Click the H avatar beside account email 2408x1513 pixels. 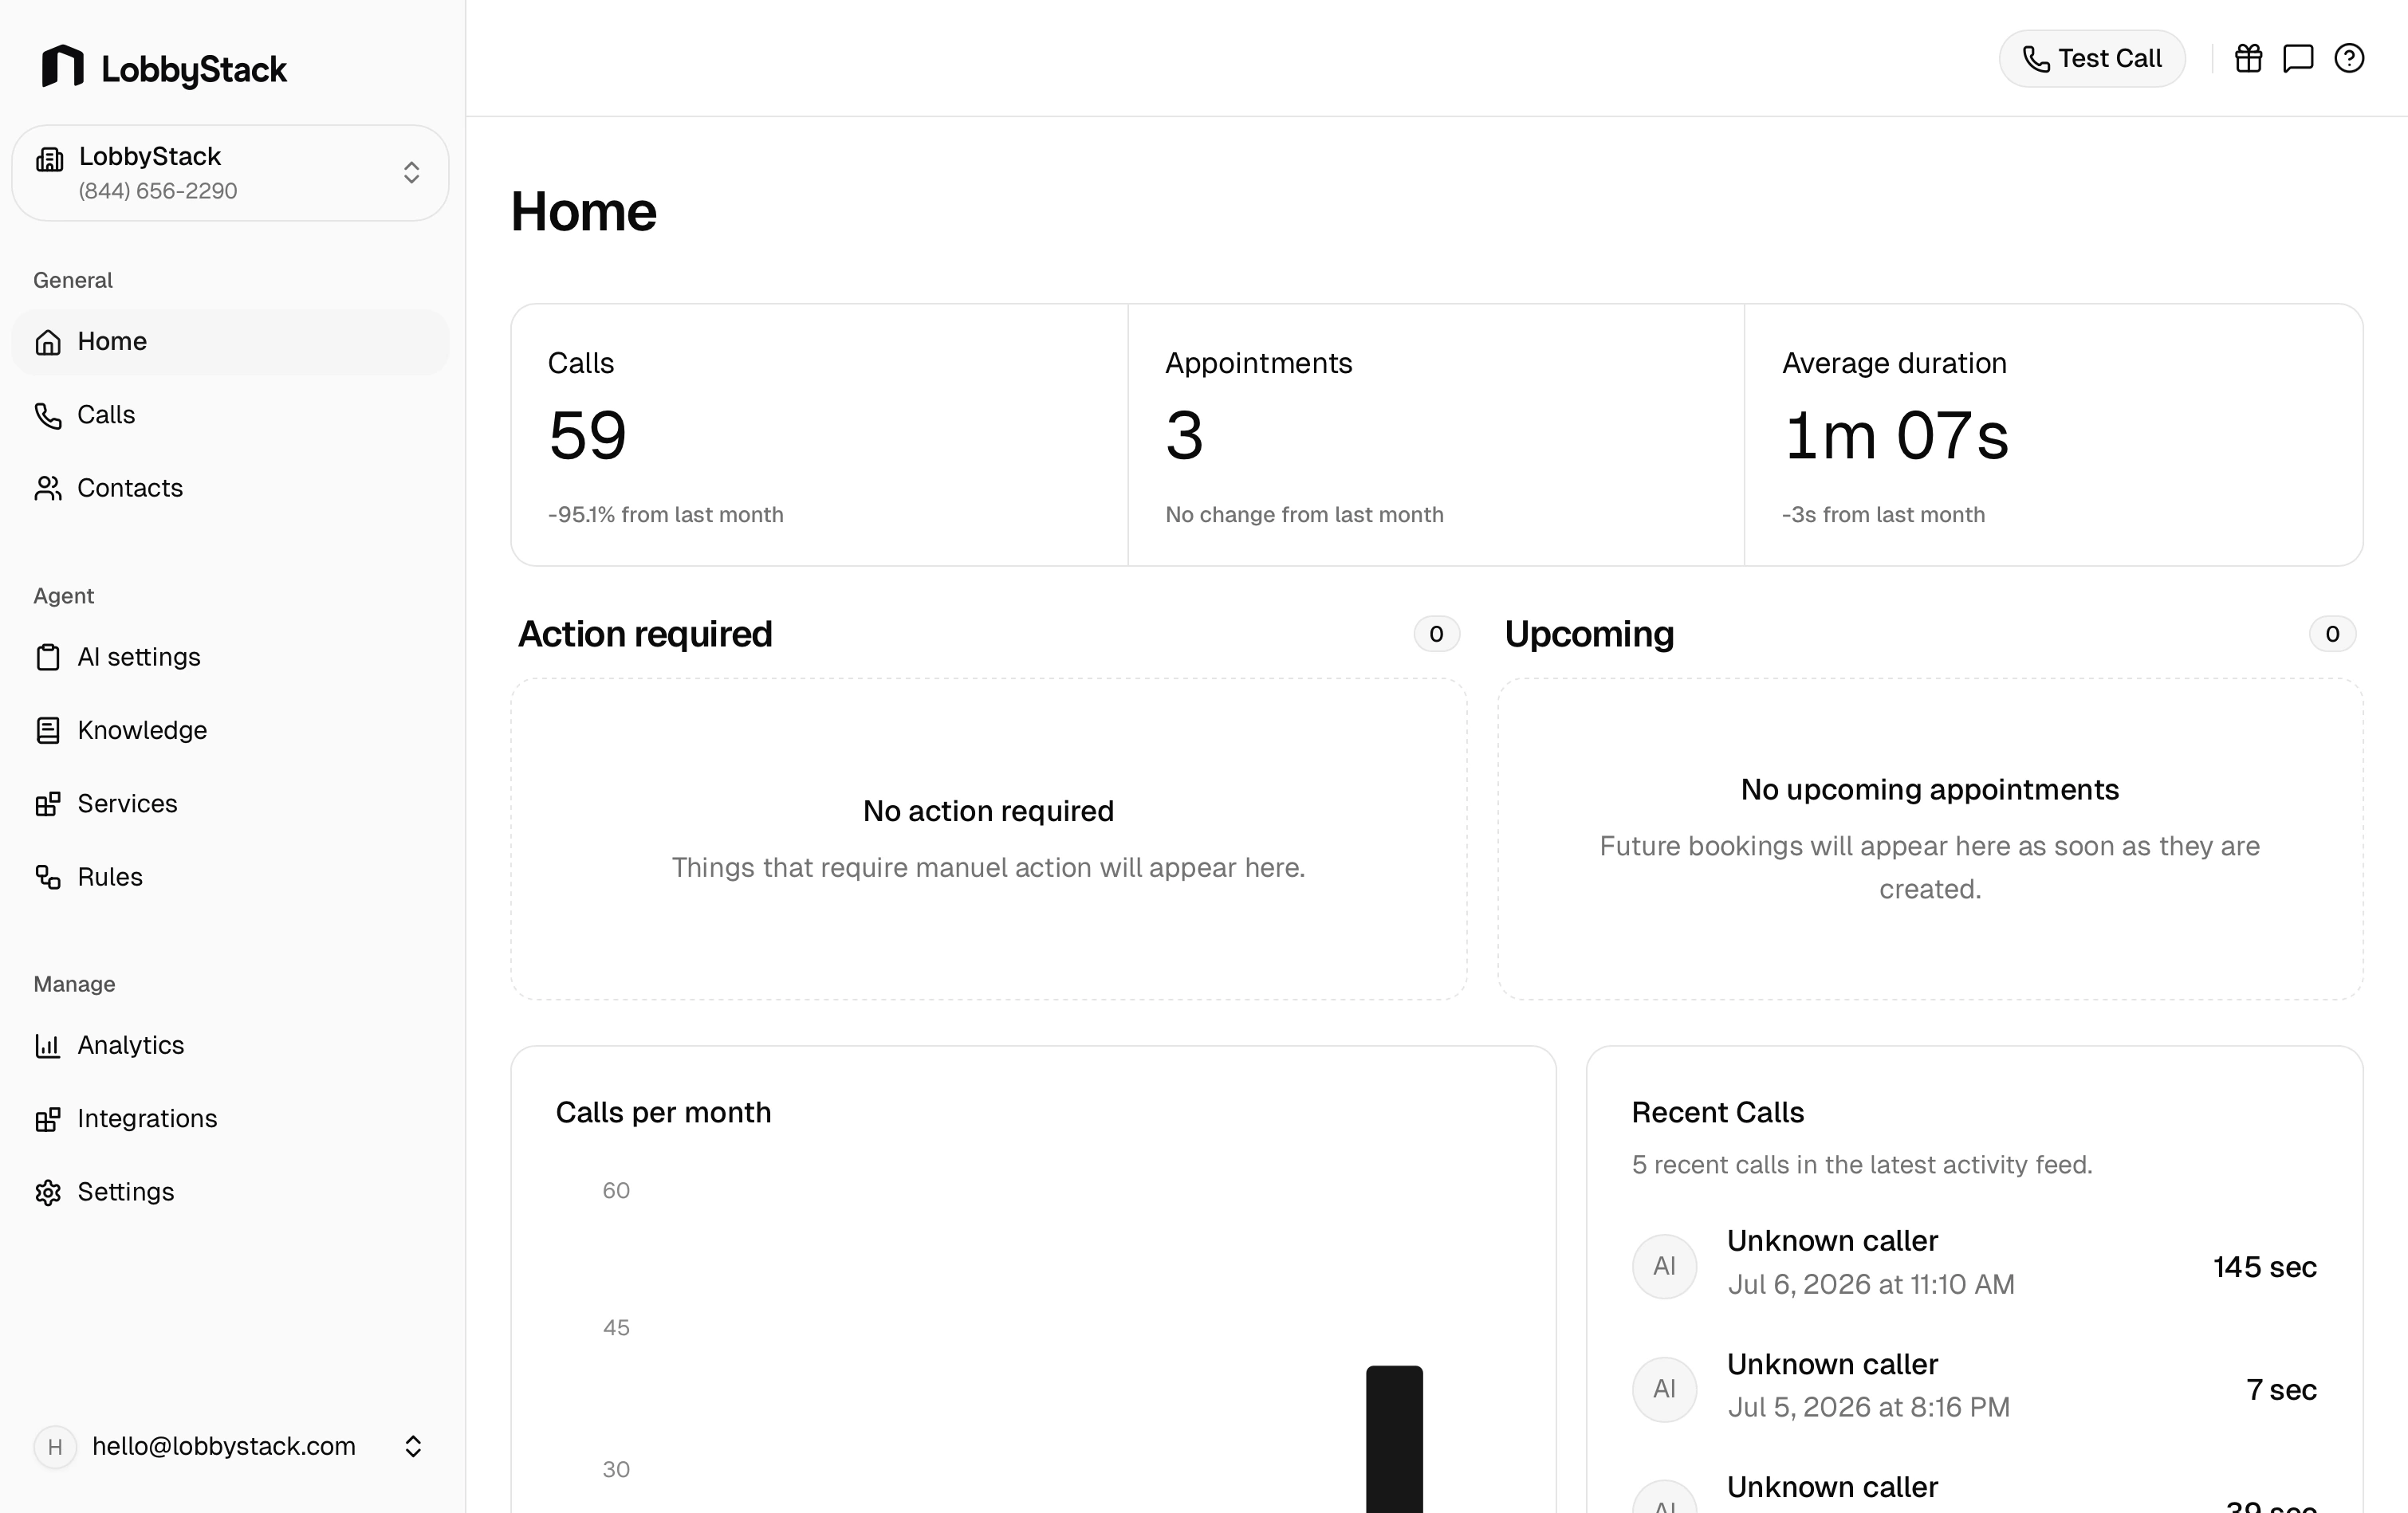click(x=55, y=1446)
